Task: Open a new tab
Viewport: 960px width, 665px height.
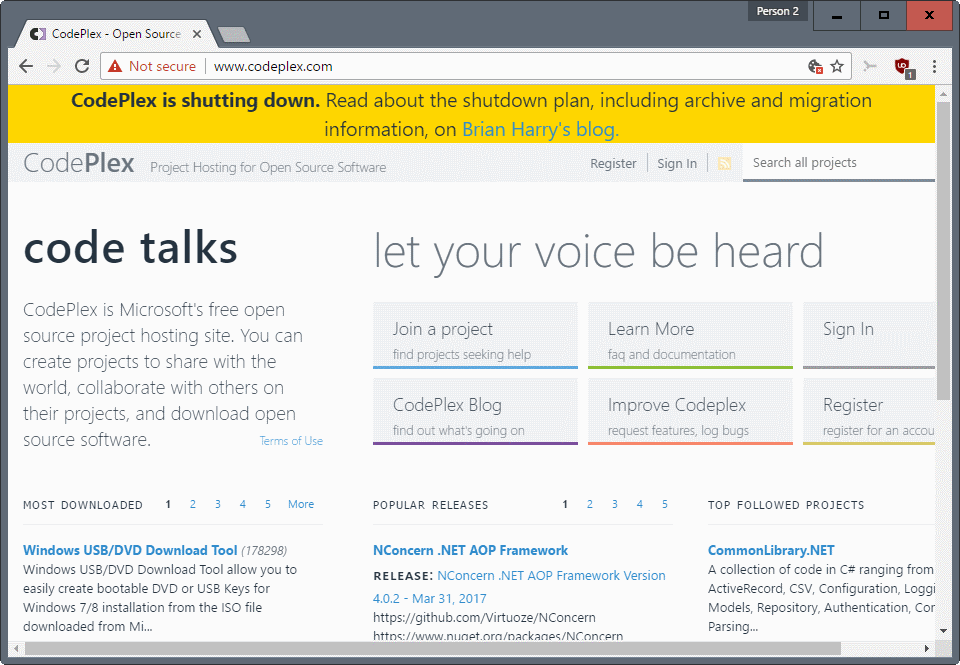Action: (x=234, y=35)
